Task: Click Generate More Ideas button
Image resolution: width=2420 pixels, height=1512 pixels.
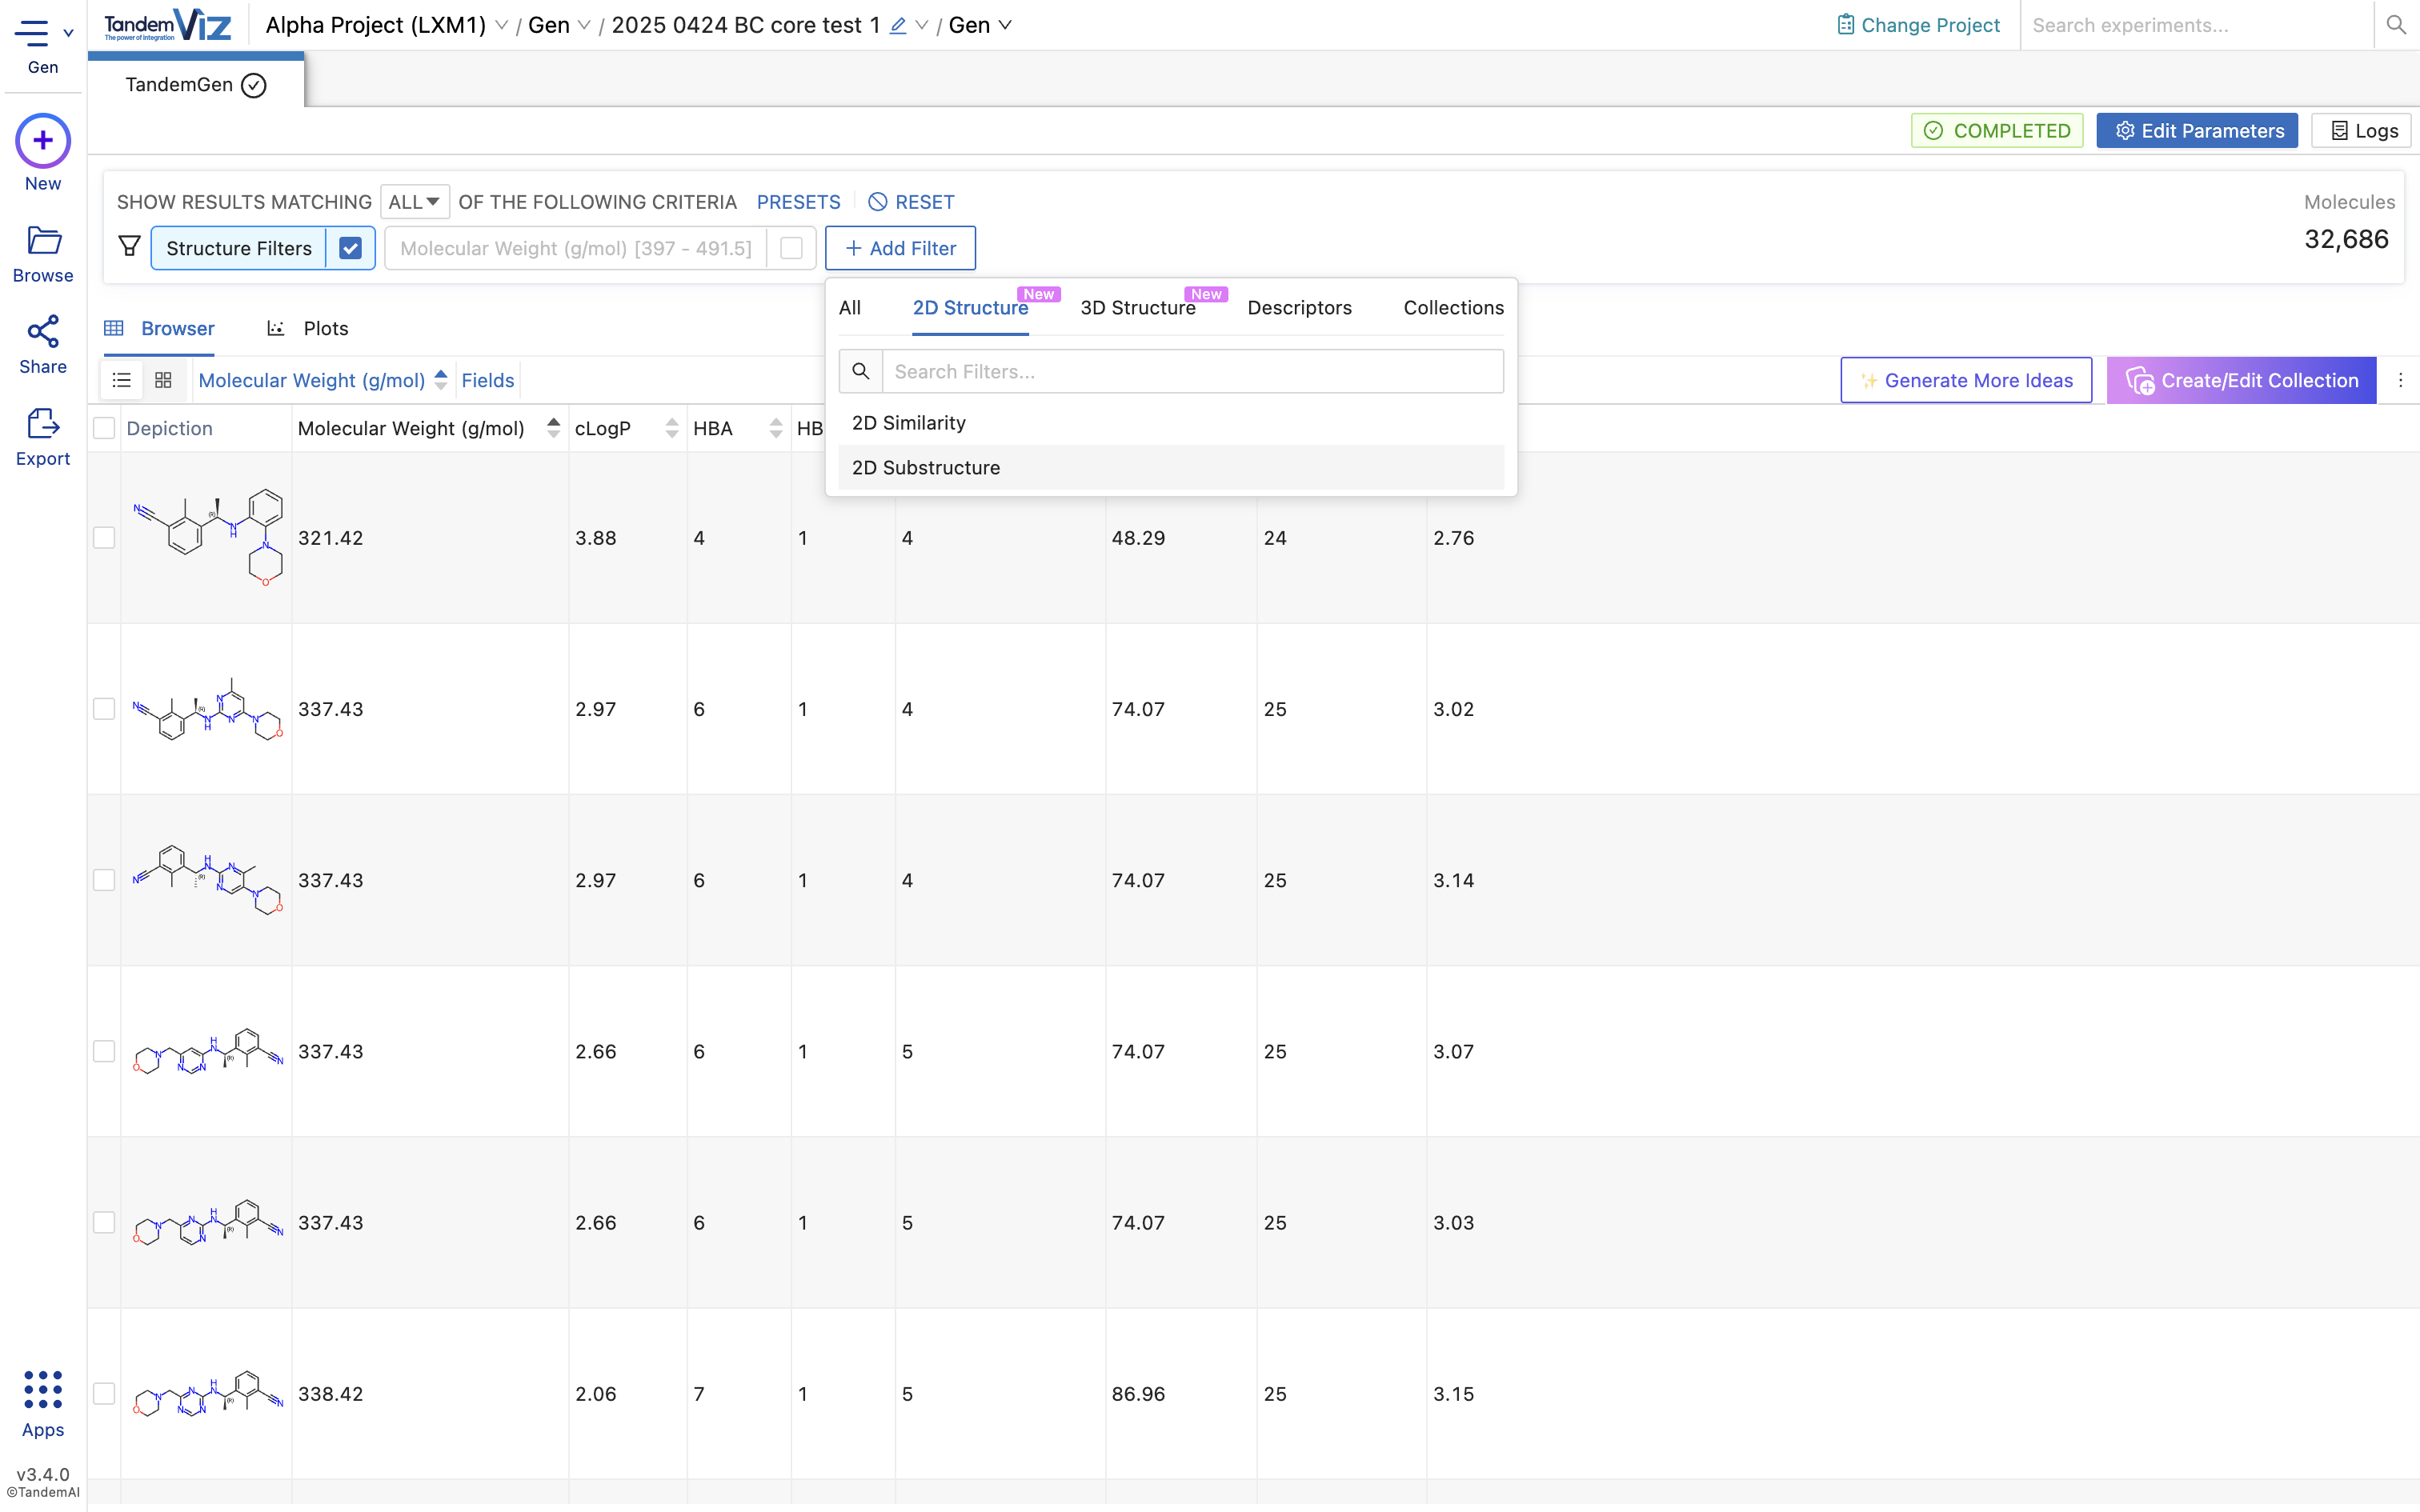Action: click(1966, 380)
